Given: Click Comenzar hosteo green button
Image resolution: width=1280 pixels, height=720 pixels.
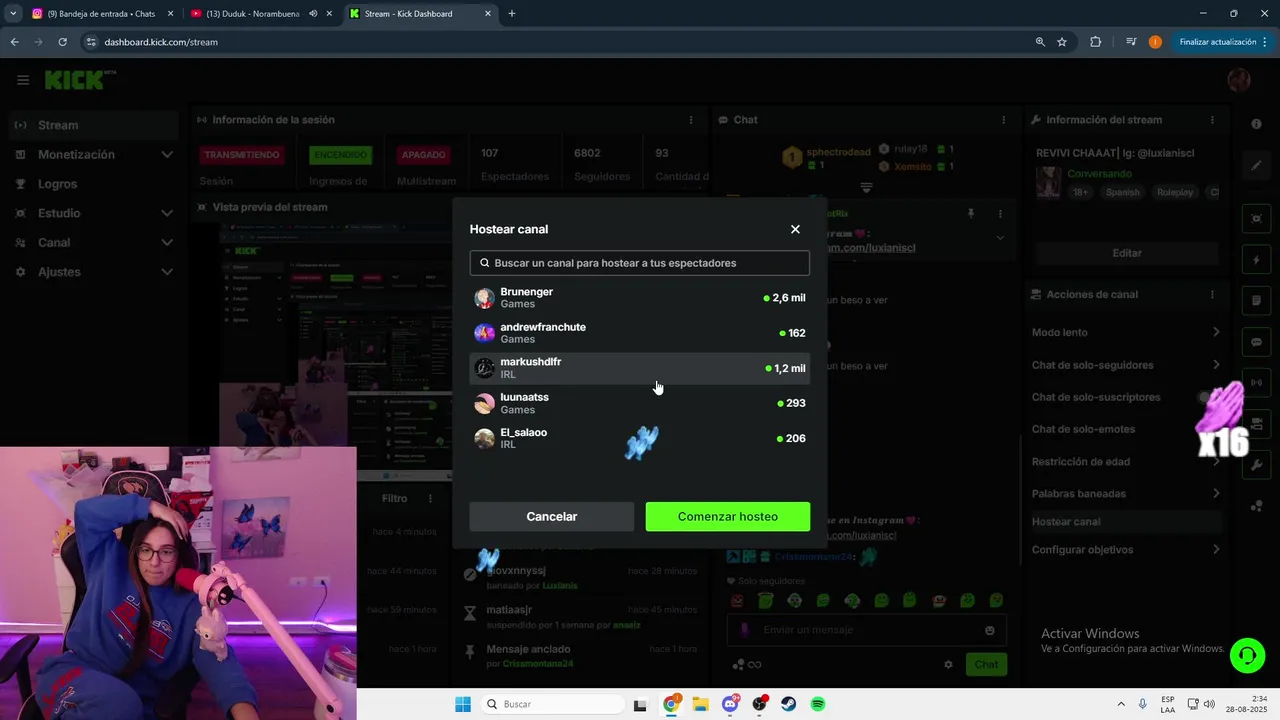Looking at the screenshot, I should click(x=728, y=516).
